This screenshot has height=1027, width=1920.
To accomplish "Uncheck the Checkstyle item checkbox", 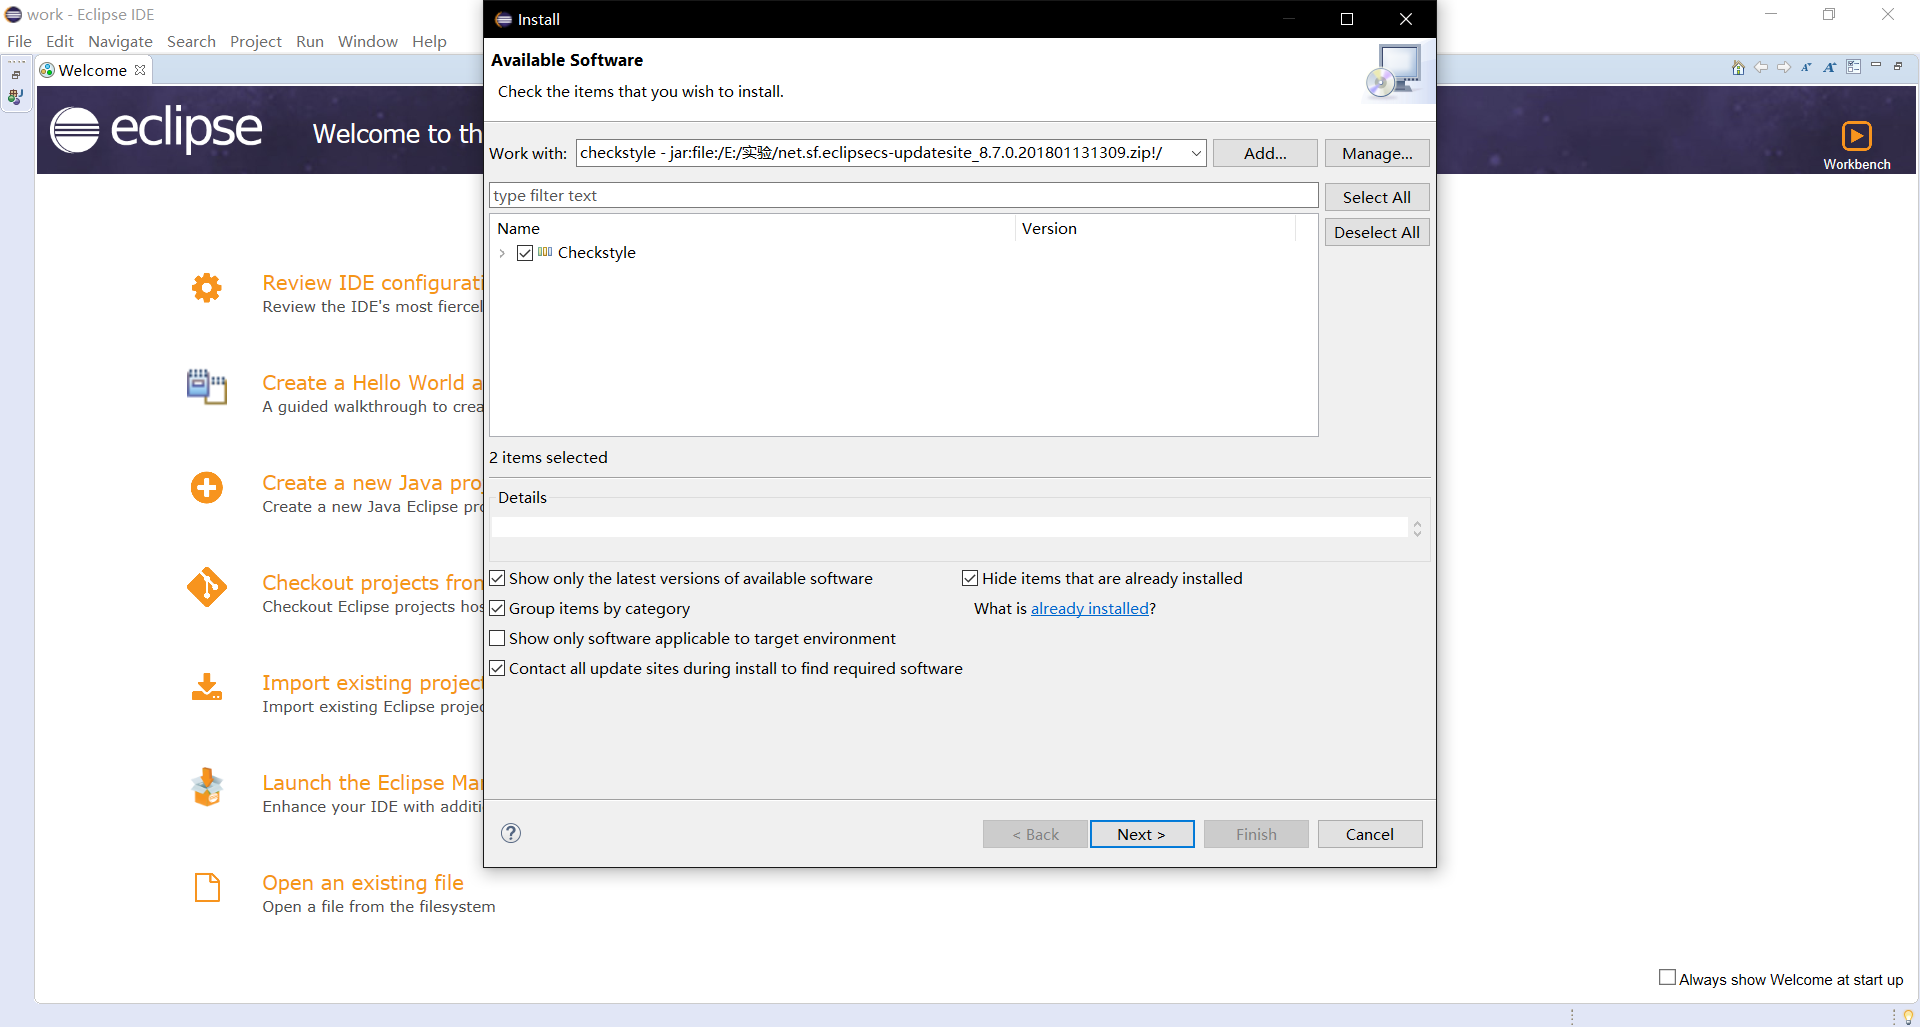I will pyautogui.click(x=525, y=253).
